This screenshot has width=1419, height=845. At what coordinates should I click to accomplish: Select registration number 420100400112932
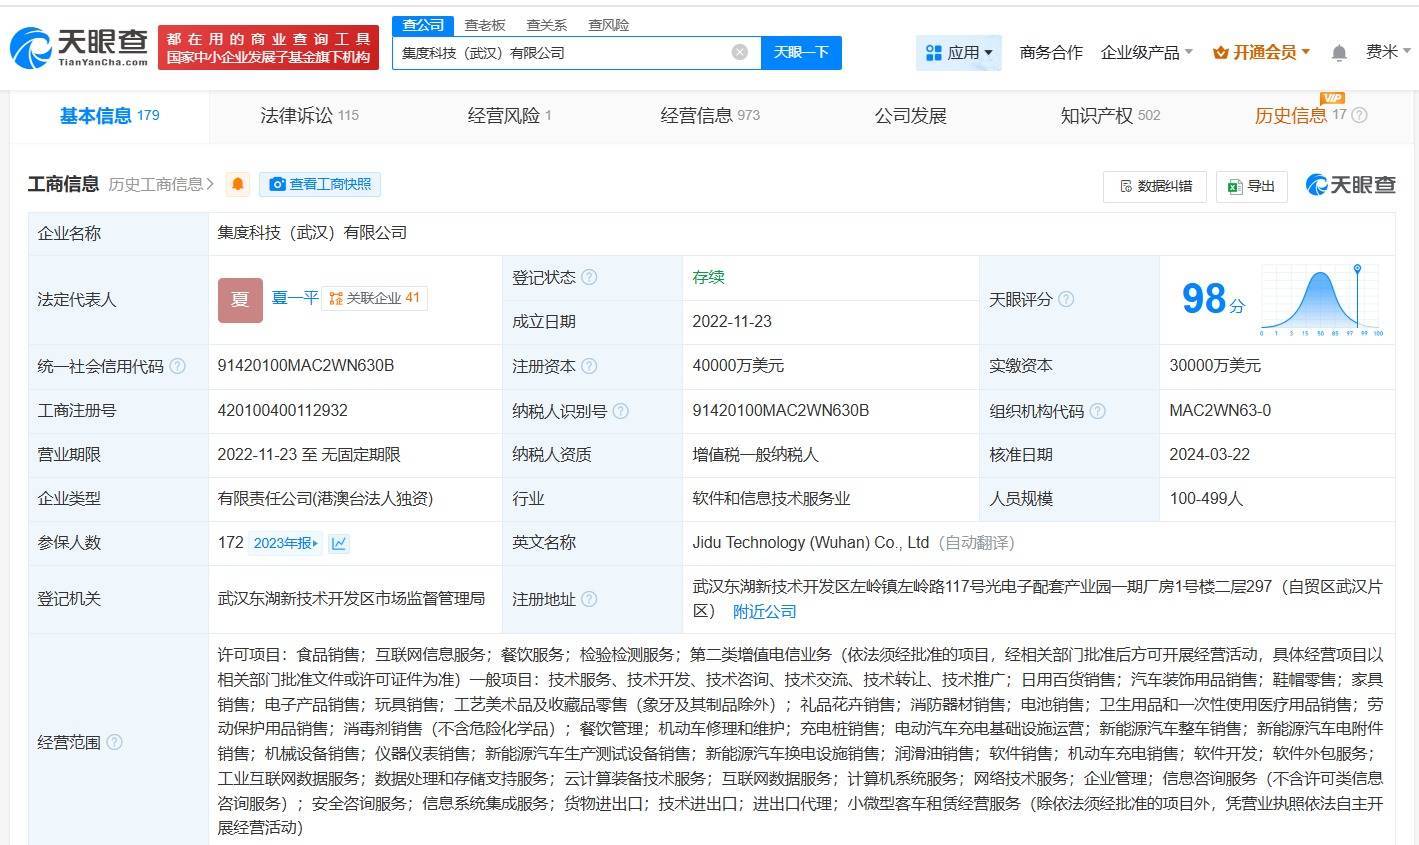tap(283, 411)
